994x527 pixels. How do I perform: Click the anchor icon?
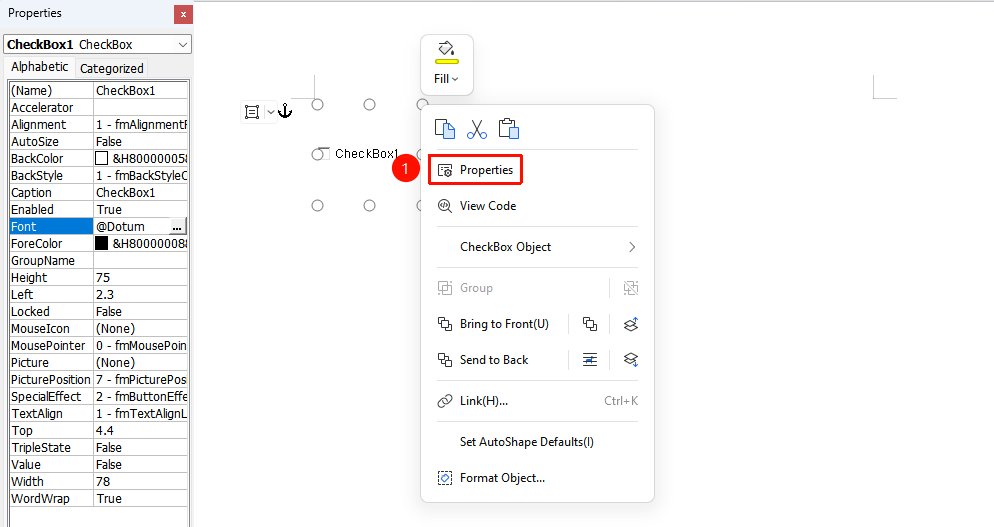[x=285, y=111]
